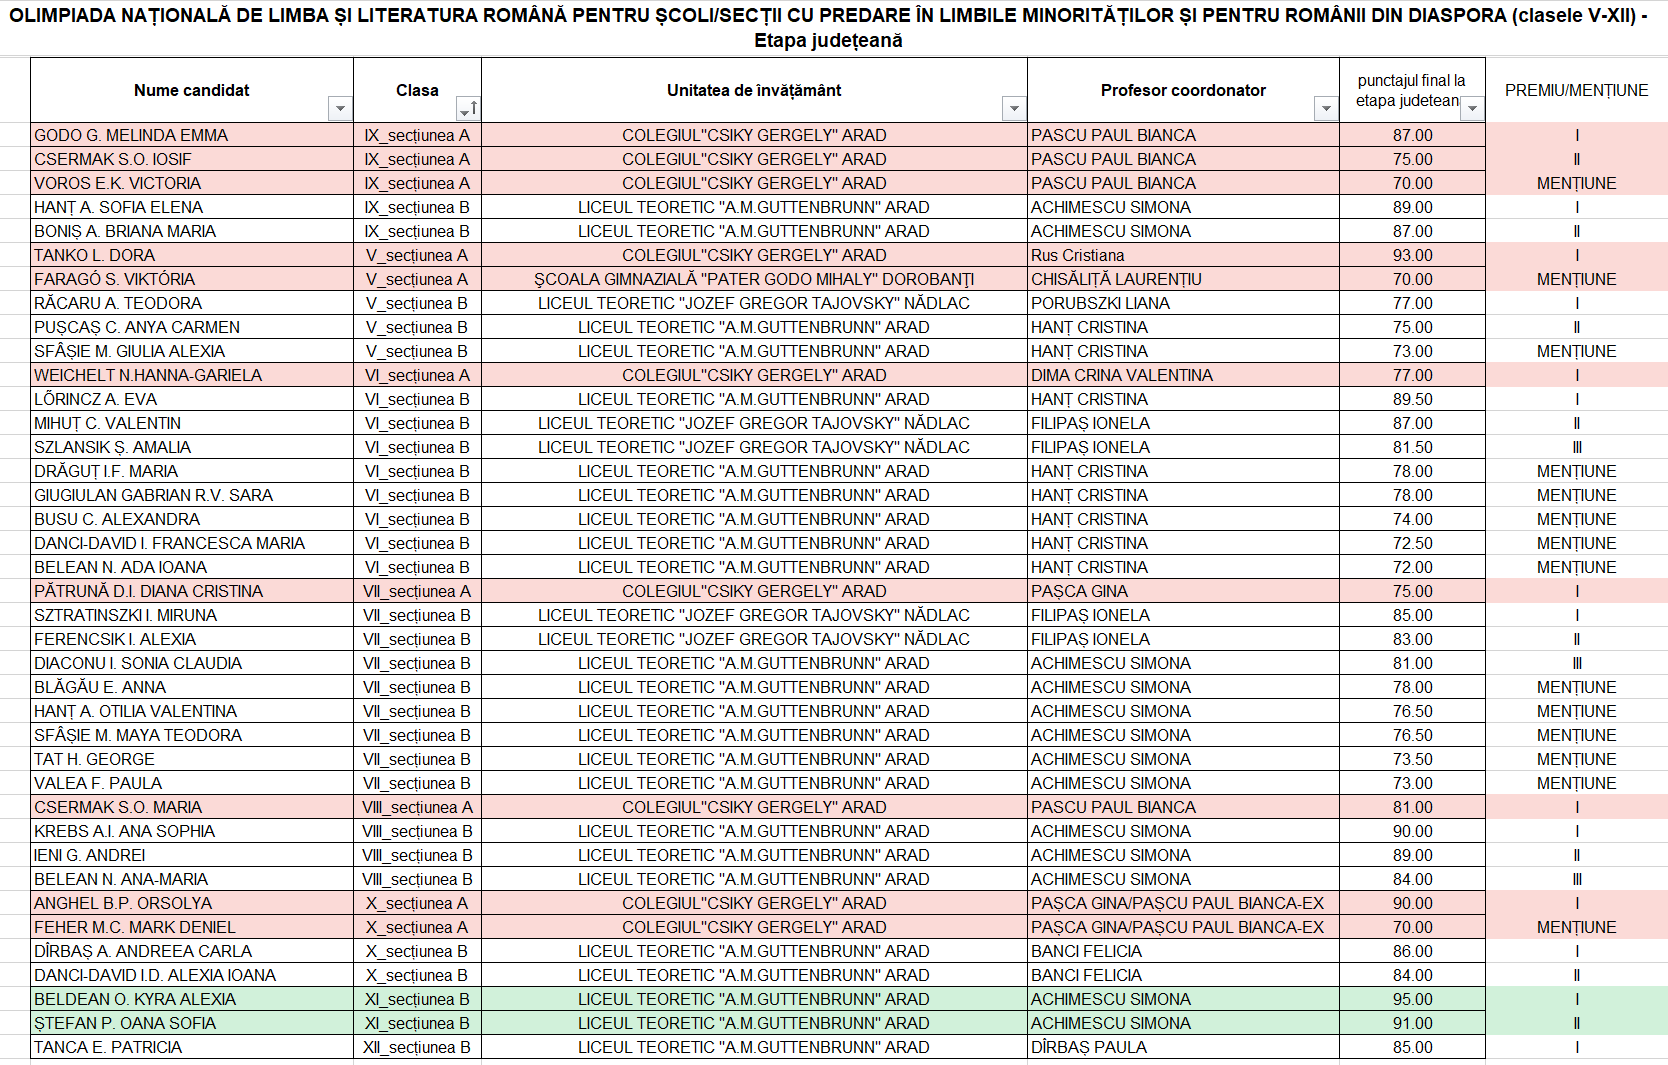The image size is (1668, 1065).
Task: Select the ȘCOALA GIMNAZIALĂ PATER GODO MIHALY cell
Action: click(x=754, y=279)
